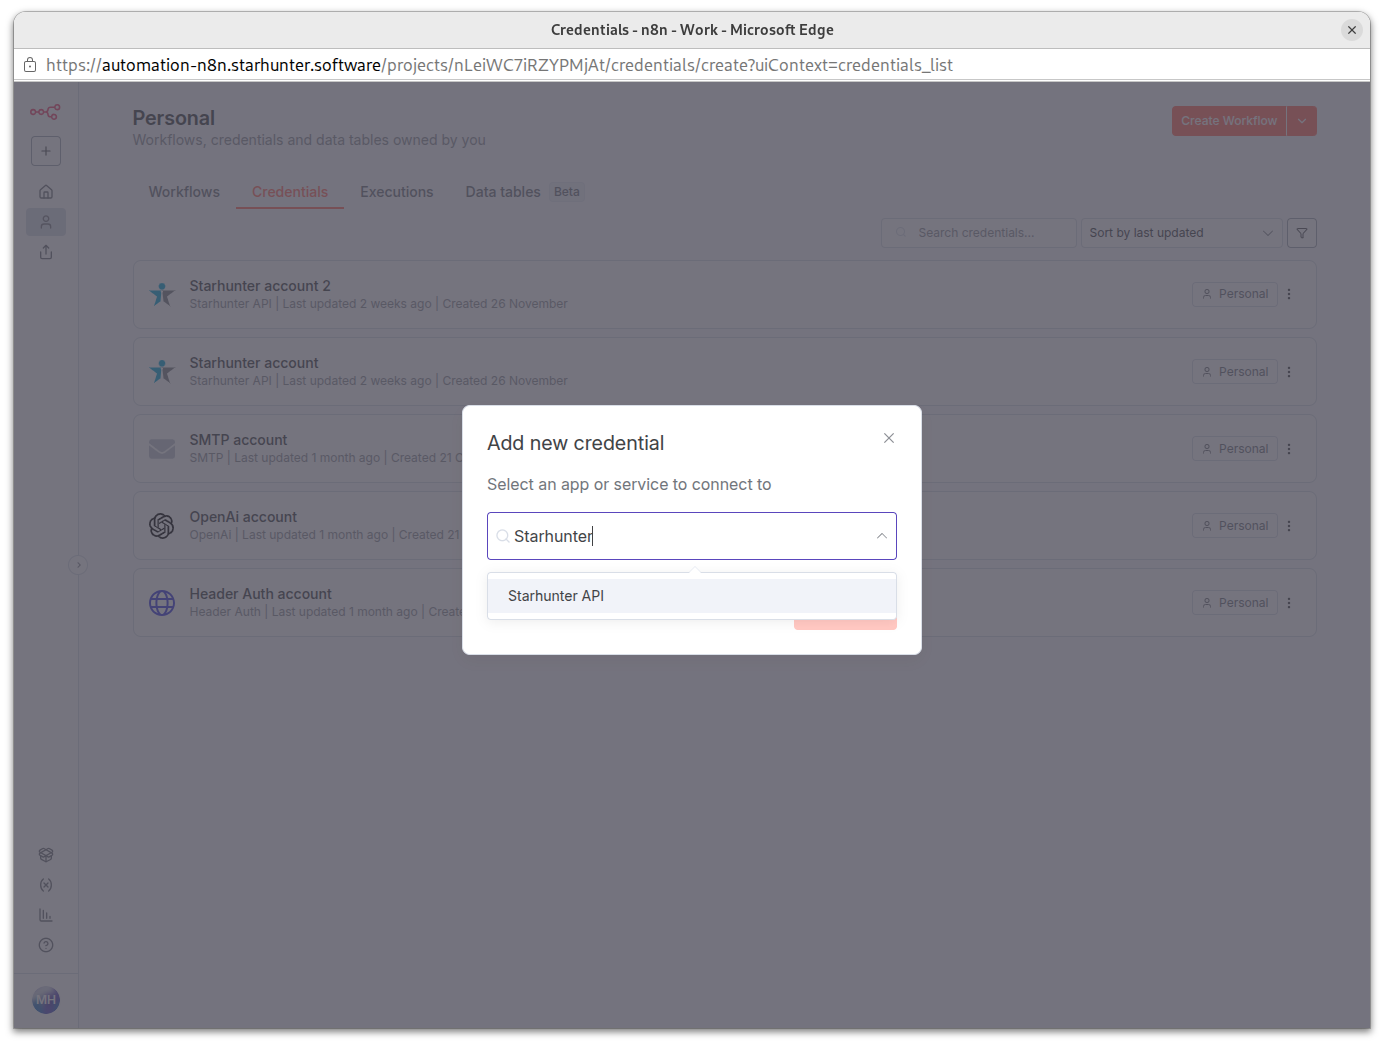Open the Help question-mark sidebar icon
The width and height of the screenshot is (1384, 1045).
(x=46, y=945)
